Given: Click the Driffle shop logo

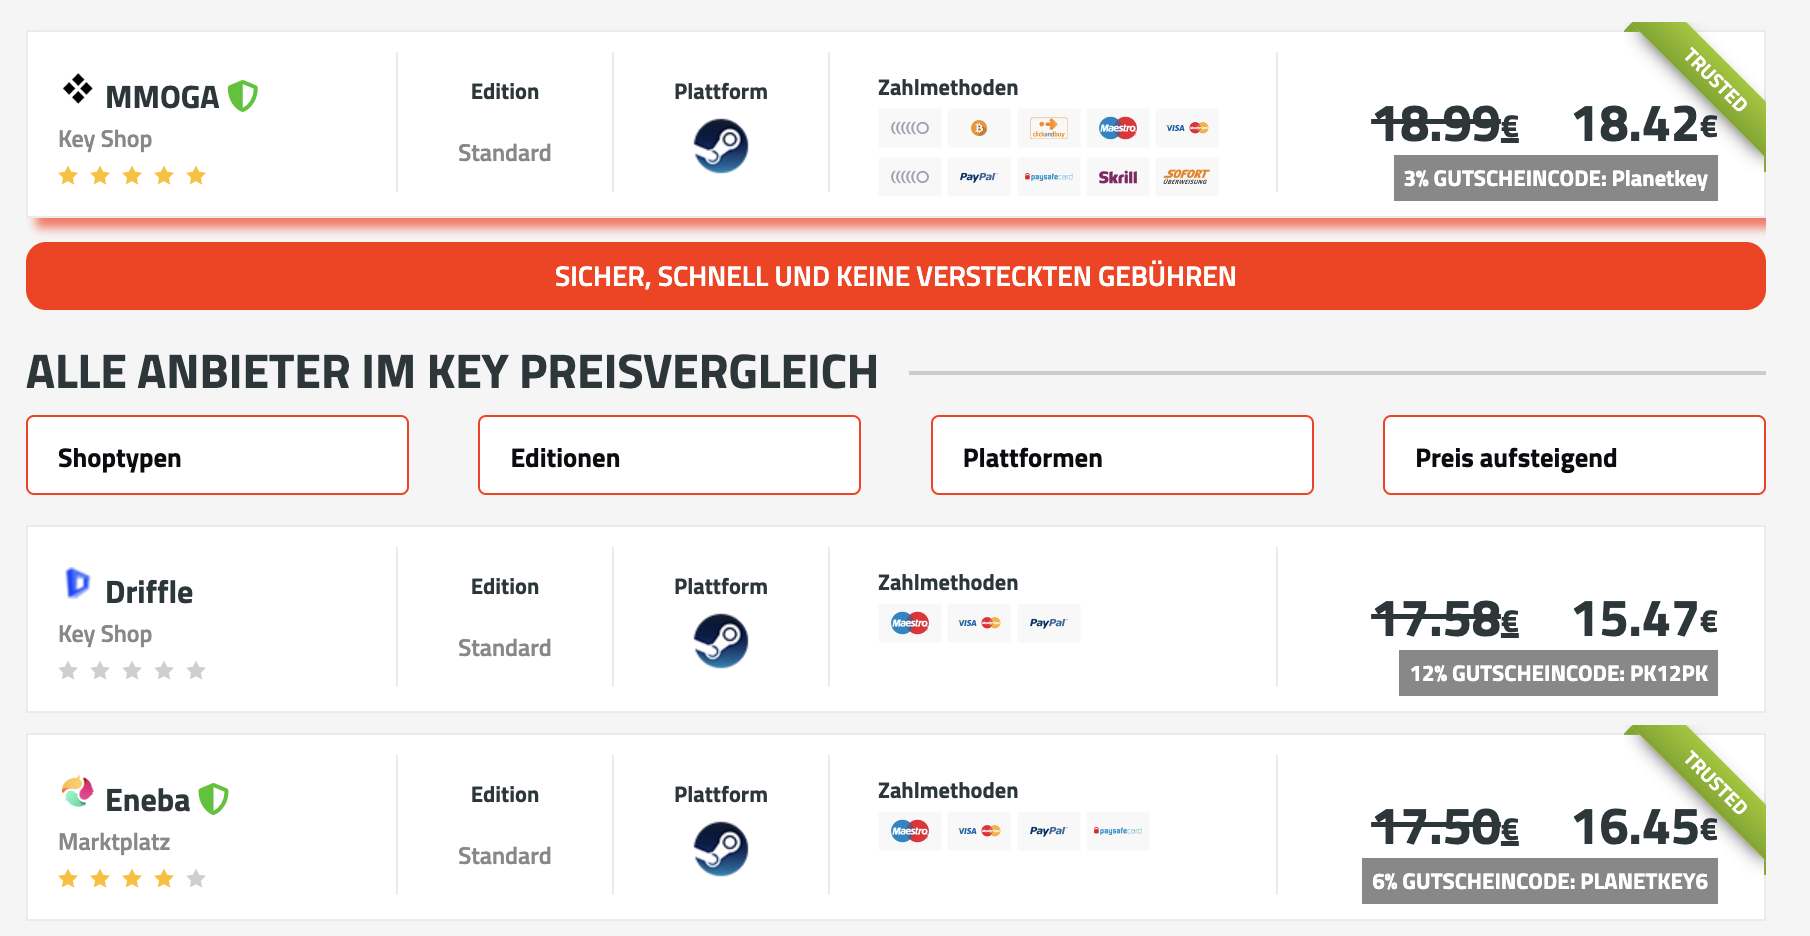Looking at the screenshot, I should [77, 582].
